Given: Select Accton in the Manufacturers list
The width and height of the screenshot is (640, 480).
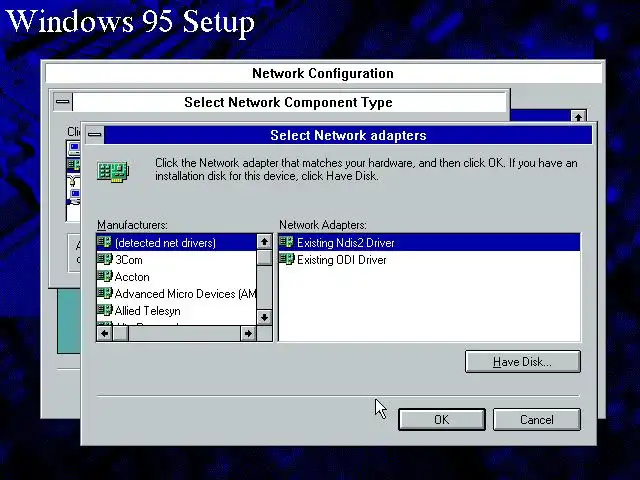Looking at the screenshot, I should pyautogui.click(x=176, y=277).
